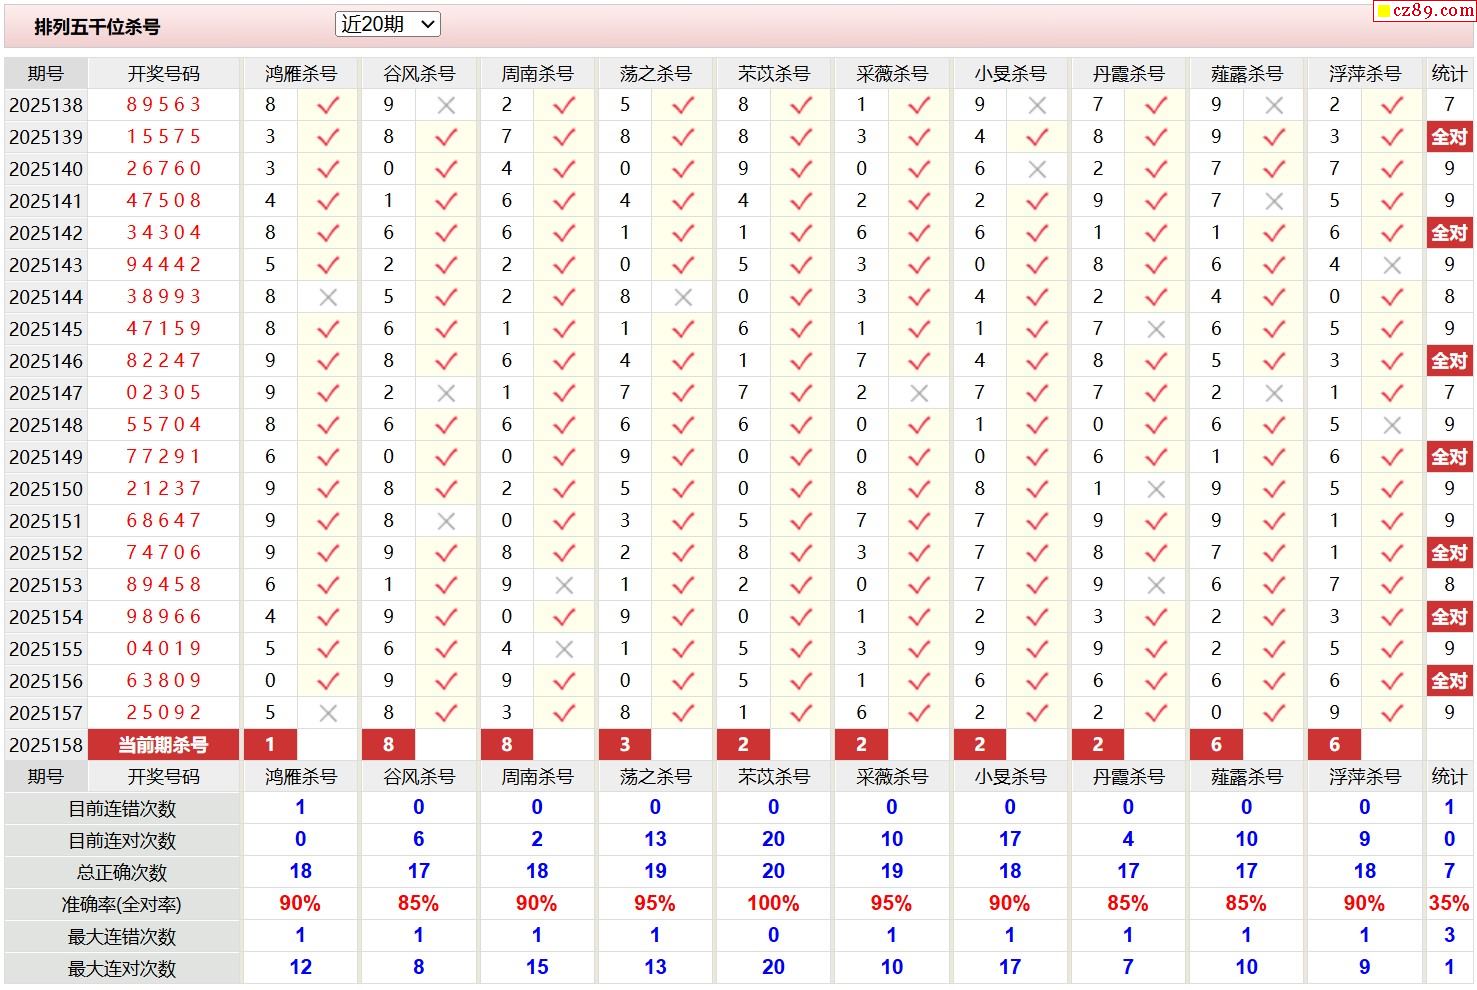Click the cz89.com site link
Viewport: 1477px width, 990px height.
(1424, 10)
